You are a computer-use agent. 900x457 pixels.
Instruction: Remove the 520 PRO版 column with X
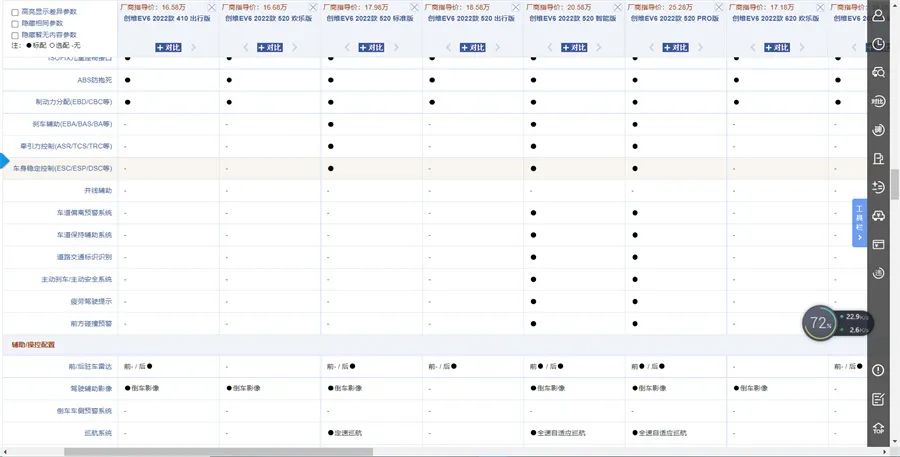tap(717, 7)
